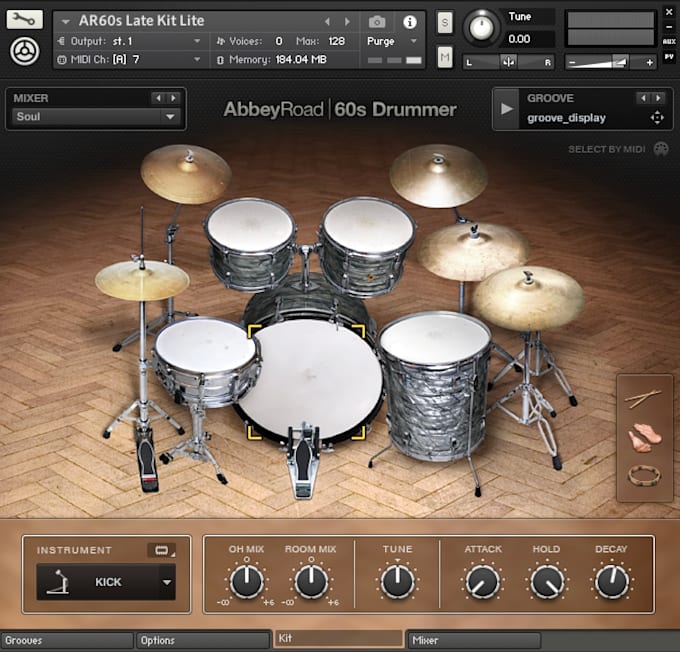This screenshot has width=680, height=652.
Task: Click the kick TUNE knob
Action: pyautogui.click(x=397, y=581)
